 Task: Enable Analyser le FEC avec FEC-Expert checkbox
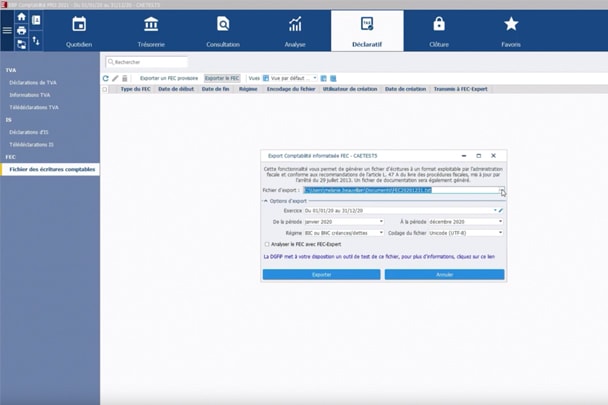coord(267,244)
